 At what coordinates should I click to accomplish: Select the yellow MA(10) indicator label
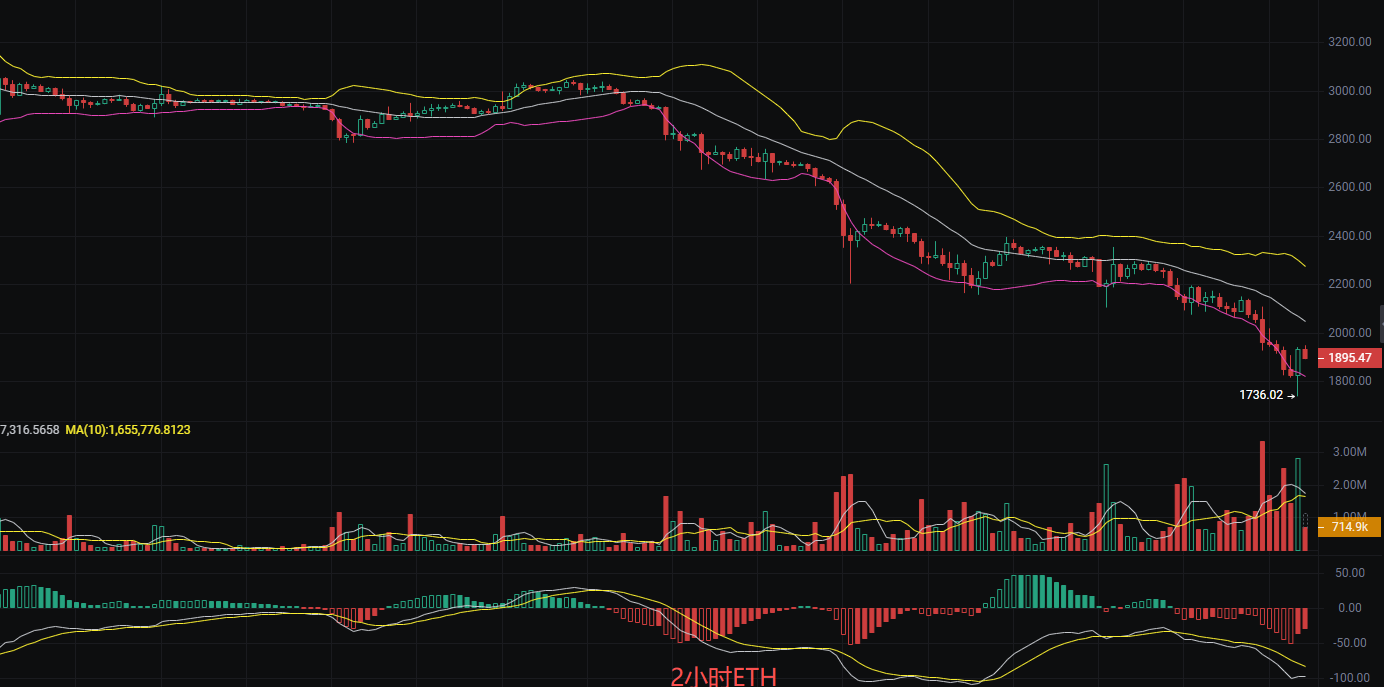[x=128, y=430]
